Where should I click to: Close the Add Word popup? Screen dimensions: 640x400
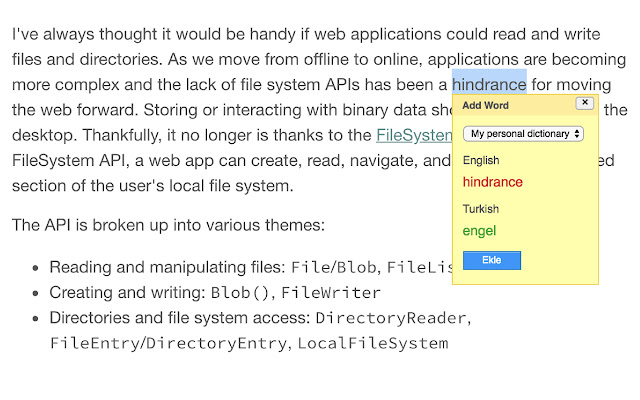(584, 103)
